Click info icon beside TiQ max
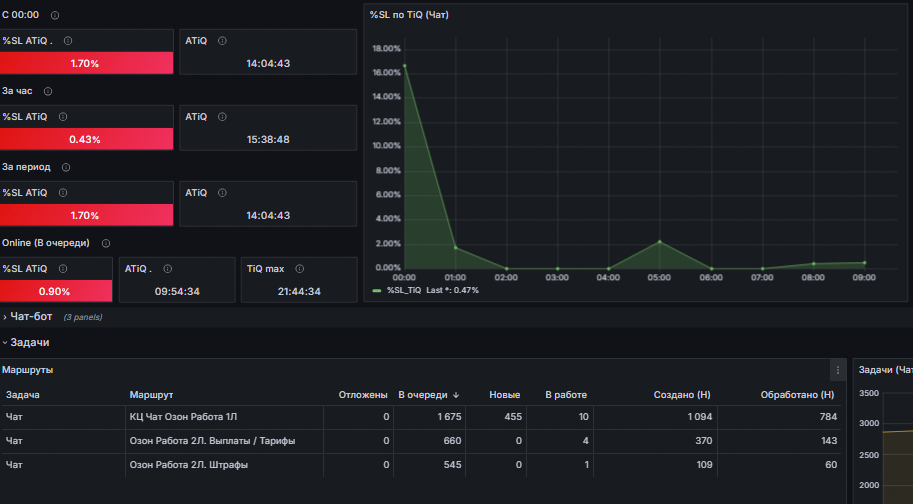The height and width of the screenshot is (504, 913). pos(299,269)
